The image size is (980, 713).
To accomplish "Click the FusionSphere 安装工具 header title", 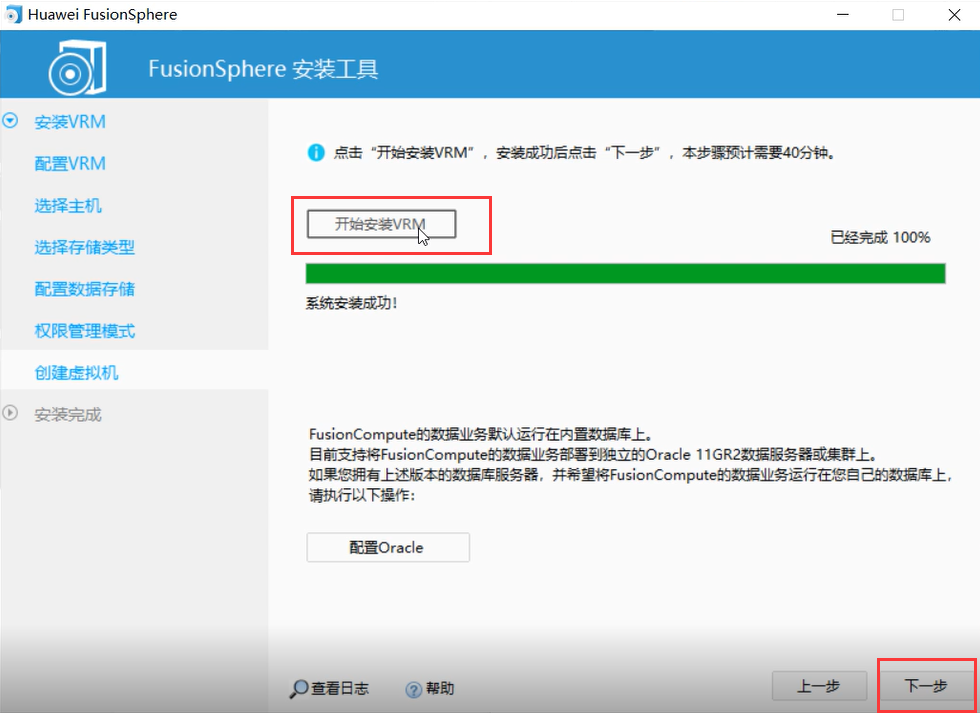I will click(263, 69).
